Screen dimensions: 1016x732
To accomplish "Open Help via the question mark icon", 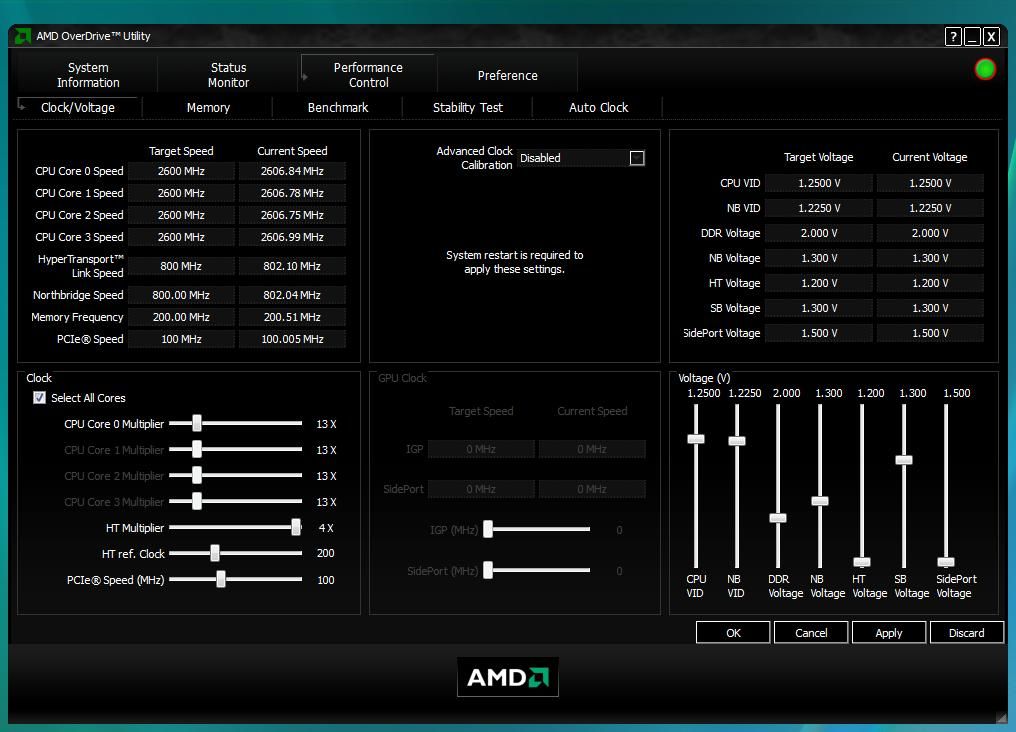I will tap(952, 36).
